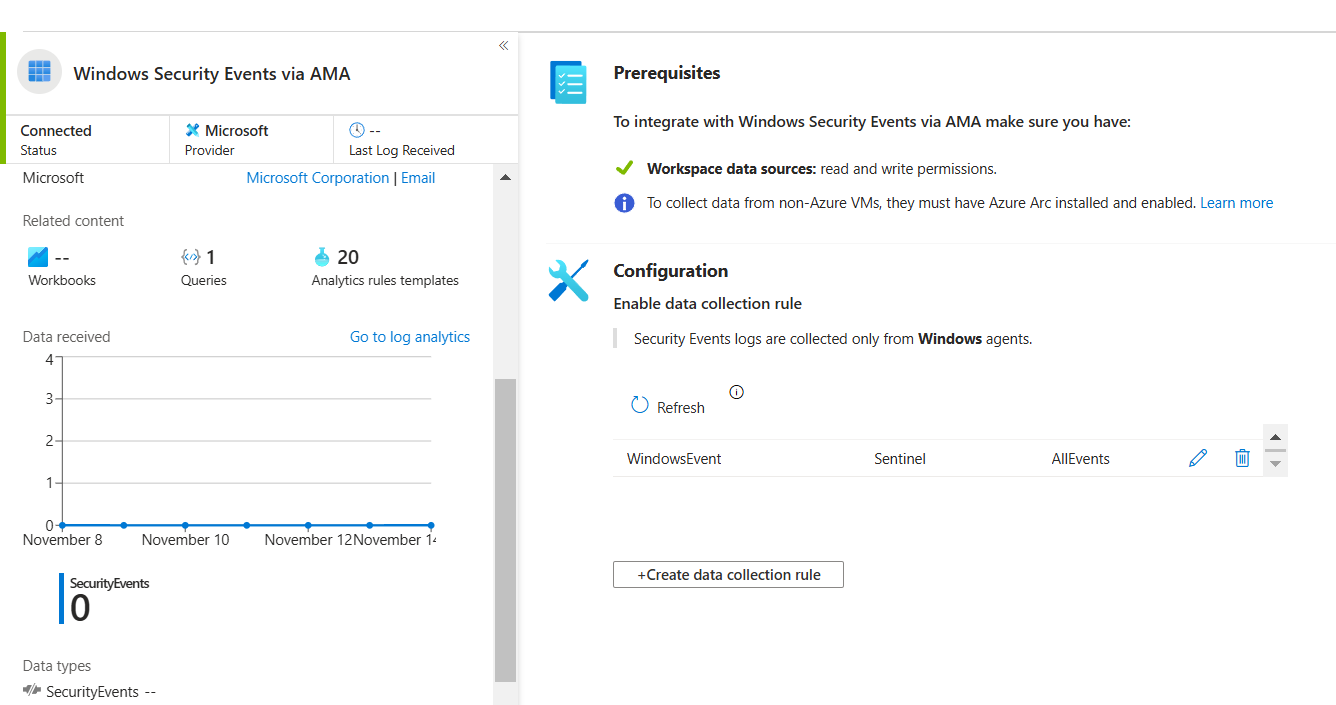Click the Email link
Image resolution: width=1336 pixels, height=705 pixels.
[x=418, y=177]
